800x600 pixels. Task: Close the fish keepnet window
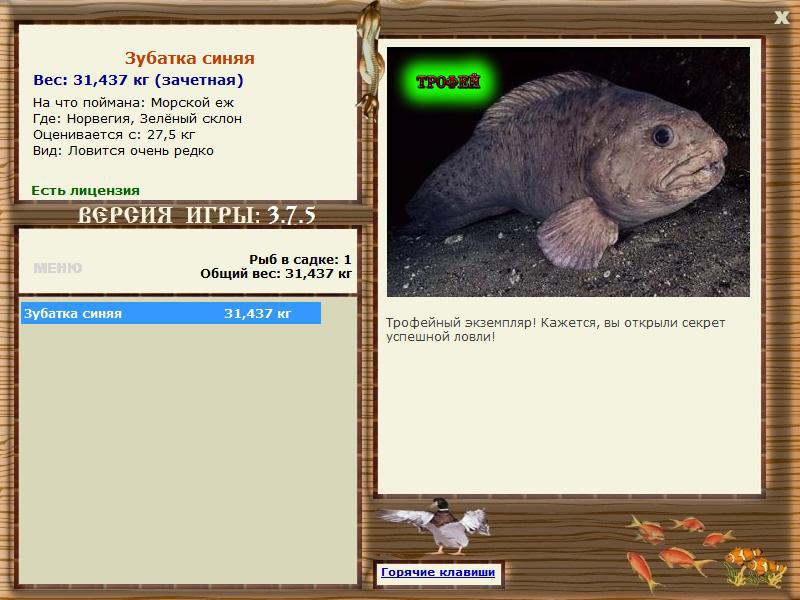coord(781,17)
